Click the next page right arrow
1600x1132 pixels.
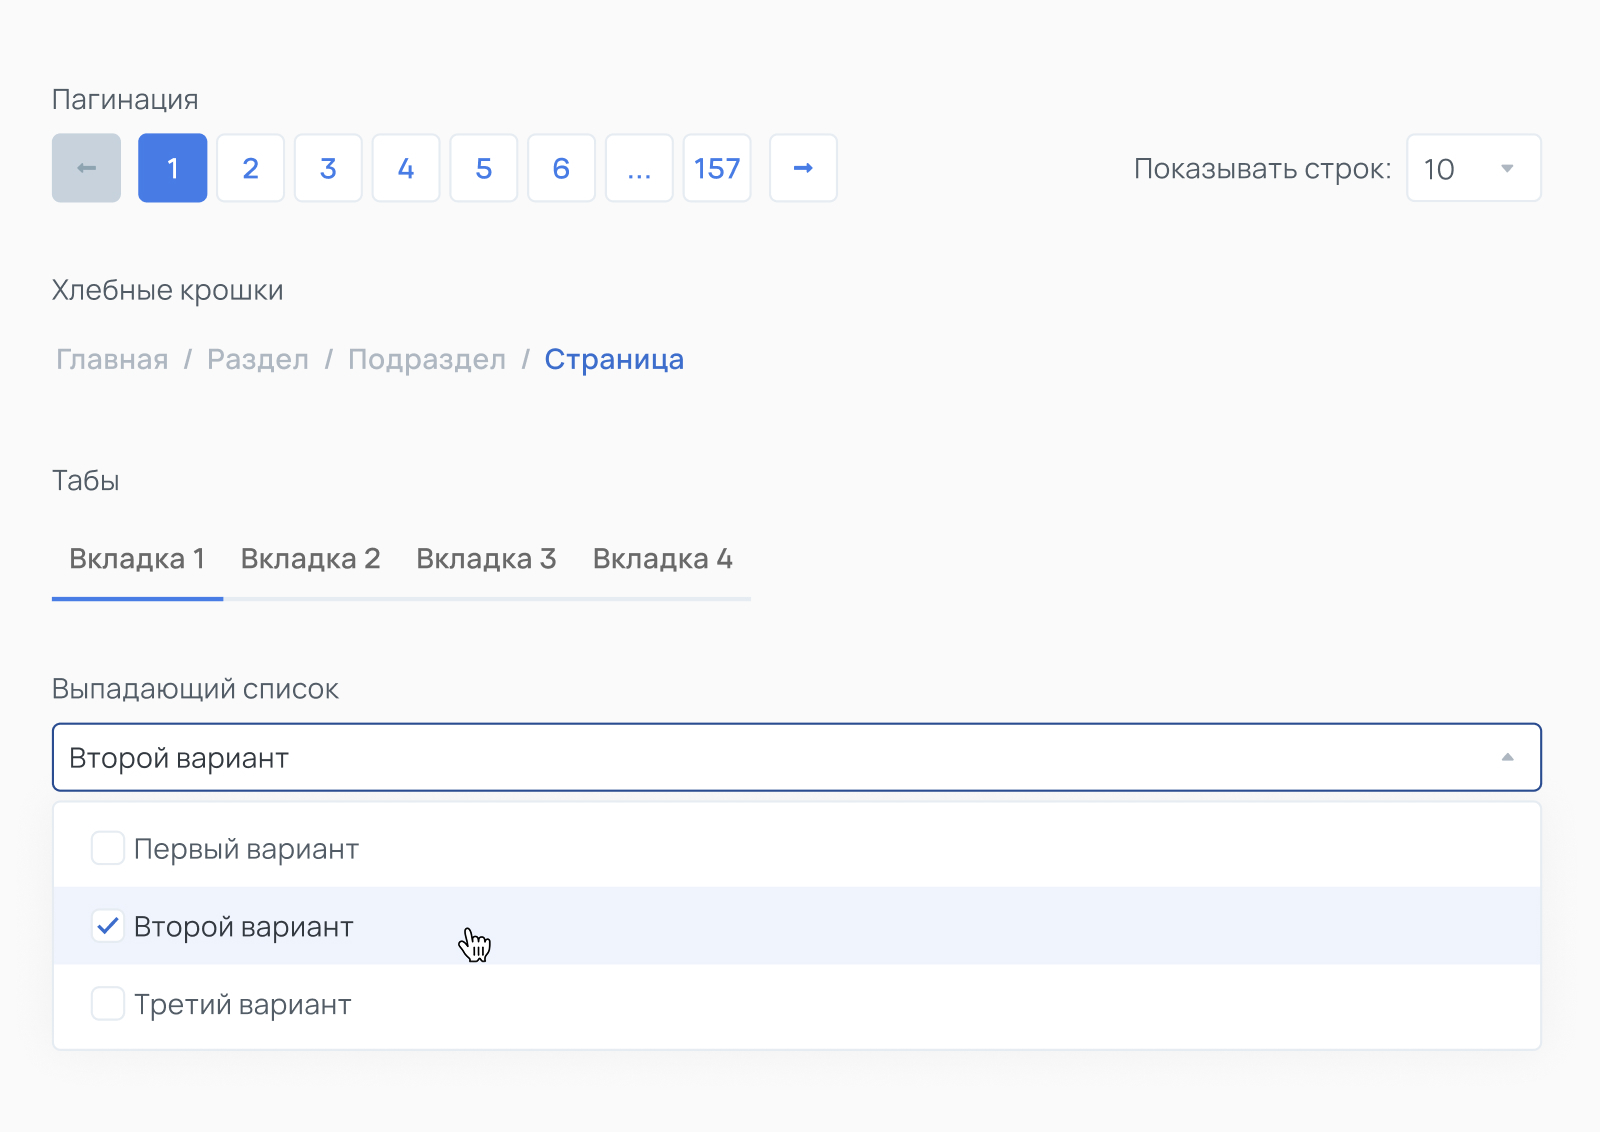click(803, 168)
